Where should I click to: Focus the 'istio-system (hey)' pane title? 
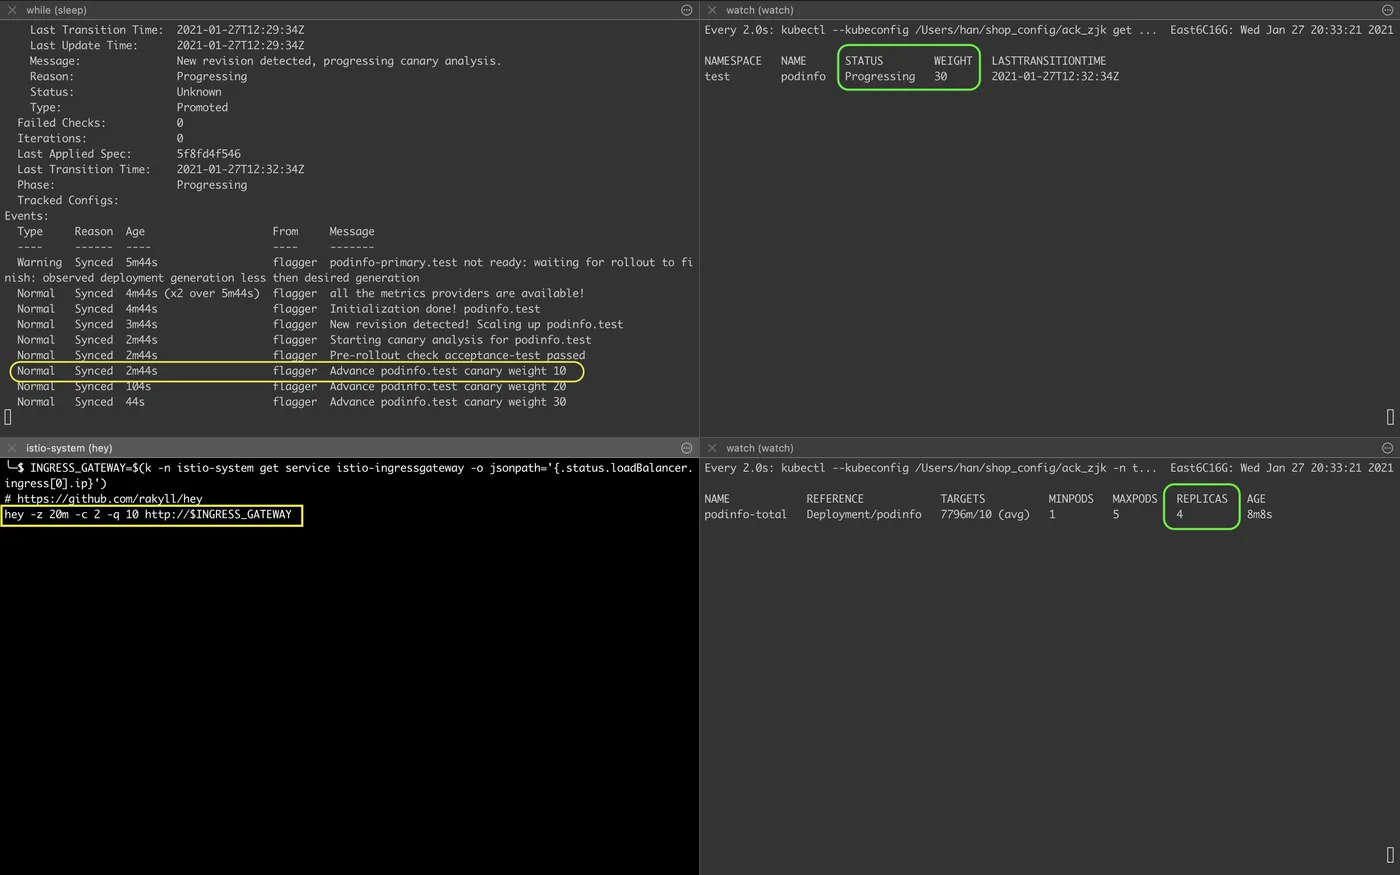[x=69, y=448]
